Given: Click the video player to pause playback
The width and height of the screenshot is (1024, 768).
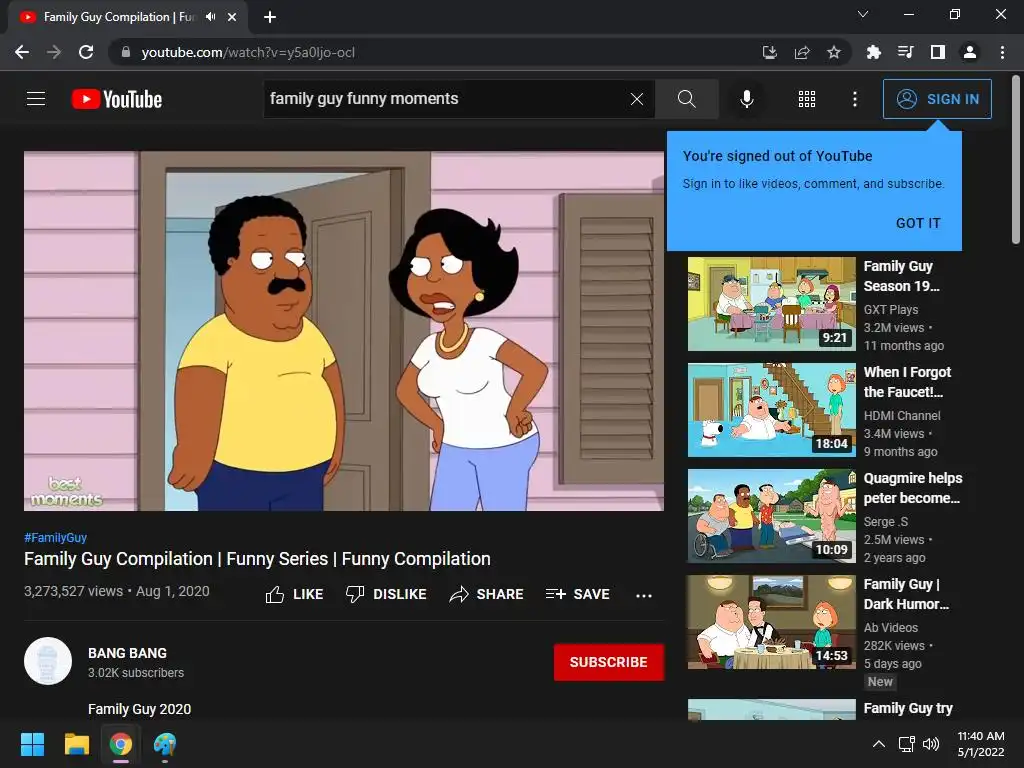Looking at the screenshot, I should tap(344, 331).
